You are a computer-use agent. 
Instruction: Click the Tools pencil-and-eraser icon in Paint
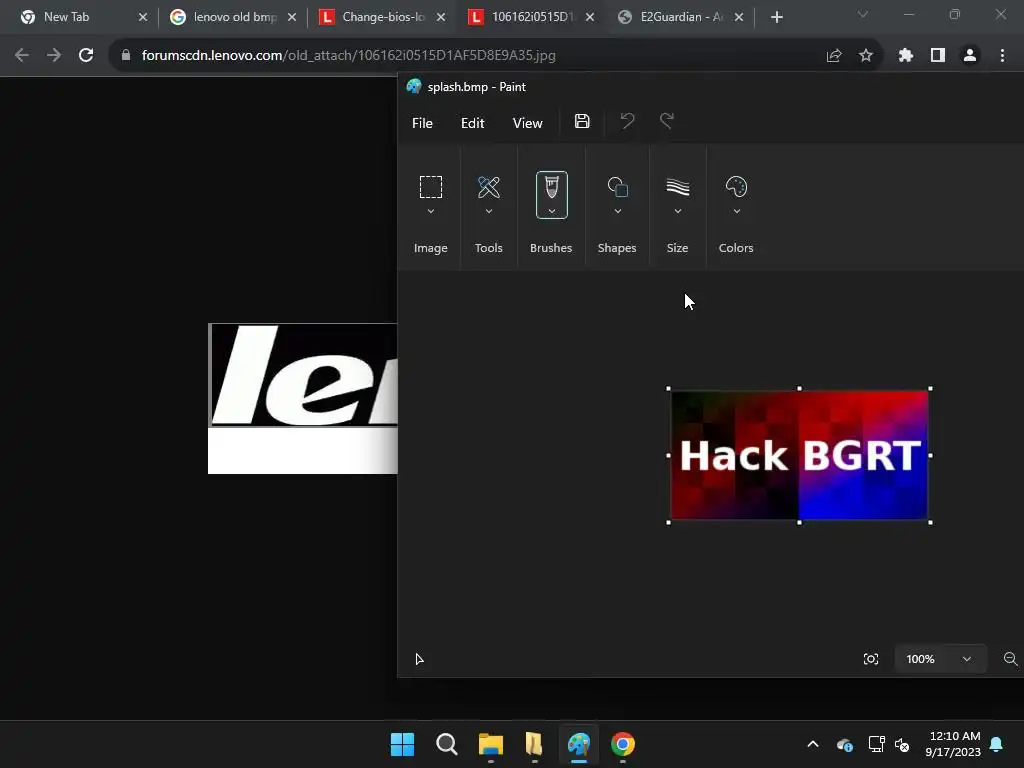(488, 187)
